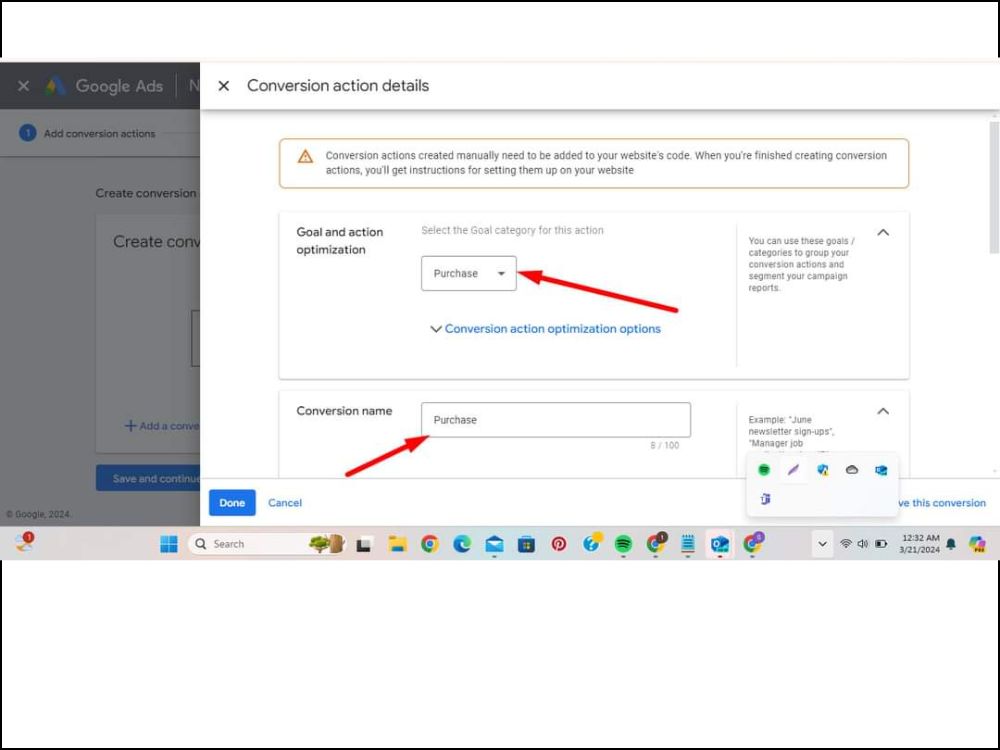The height and width of the screenshot is (750, 1000).
Task: Click the OneDrive cloud icon in tray overflow
Action: click(851, 470)
